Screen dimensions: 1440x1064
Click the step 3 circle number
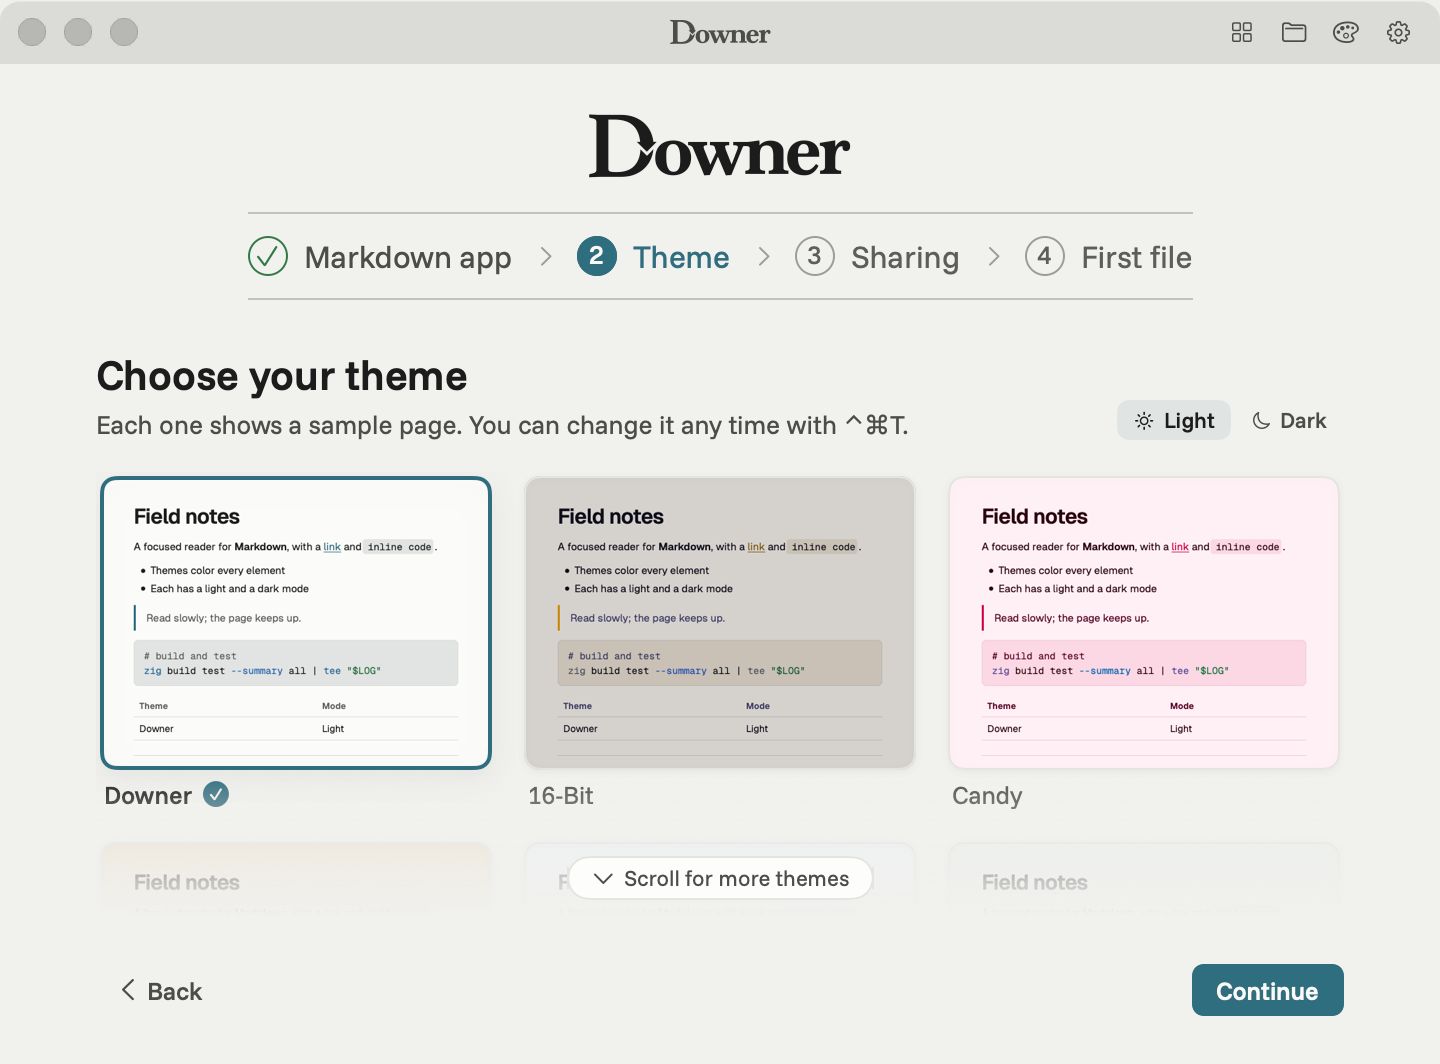(x=815, y=257)
